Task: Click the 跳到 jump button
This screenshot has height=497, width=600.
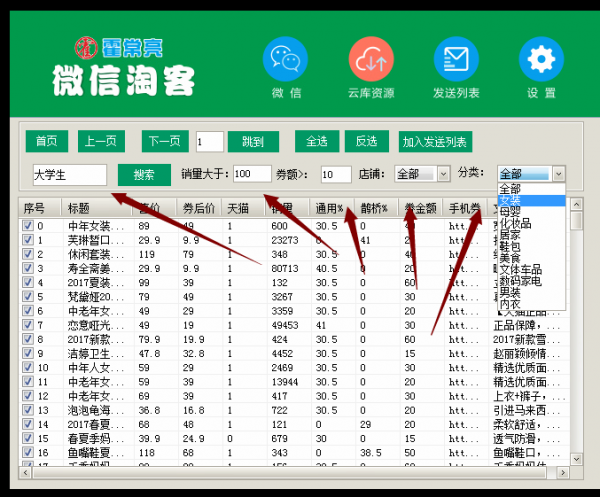Action: pyautogui.click(x=253, y=142)
